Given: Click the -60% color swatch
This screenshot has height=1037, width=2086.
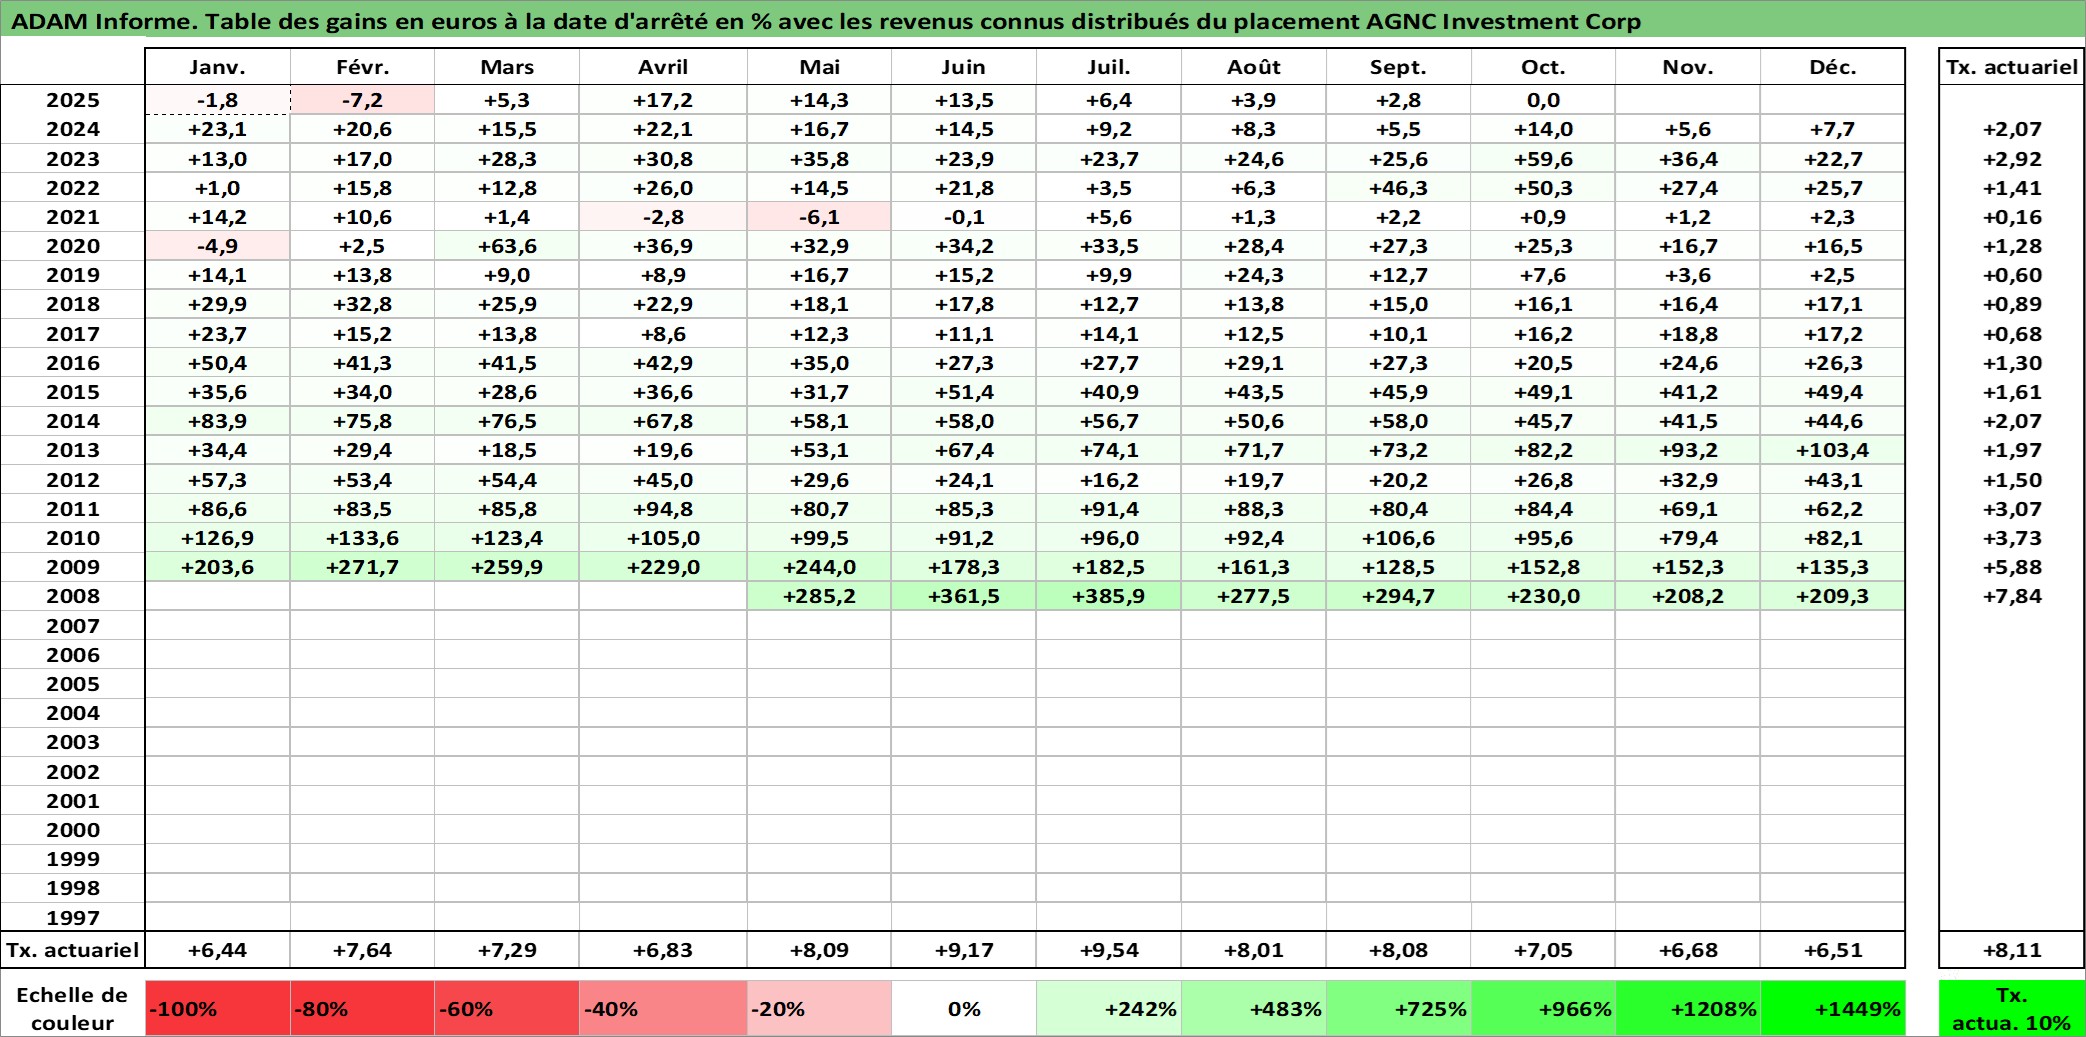Looking at the screenshot, I should click(x=507, y=1008).
